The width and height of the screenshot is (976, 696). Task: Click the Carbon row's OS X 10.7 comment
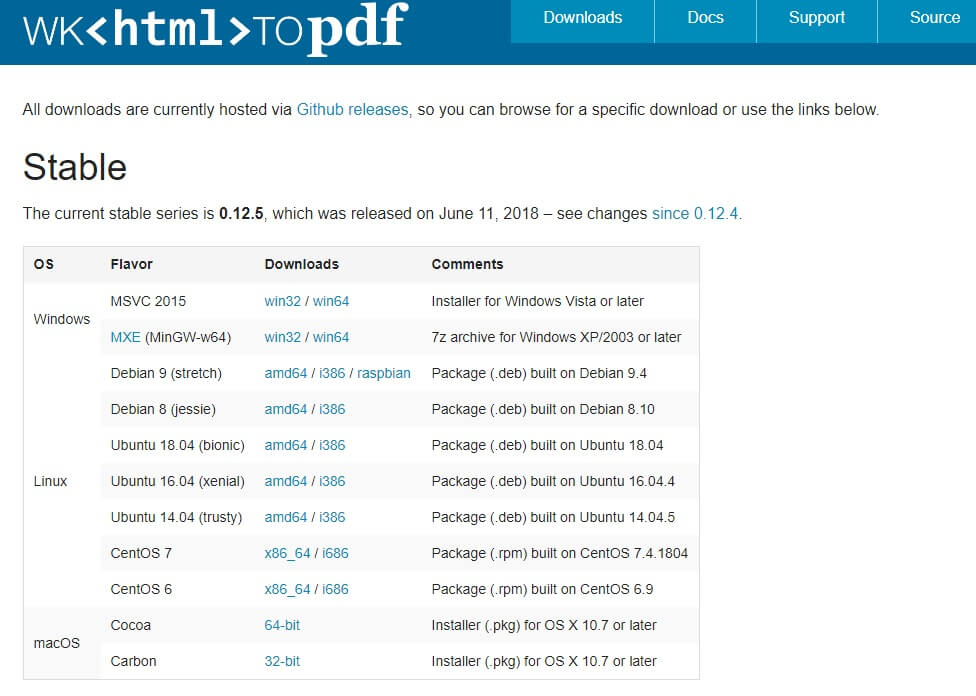point(544,662)
